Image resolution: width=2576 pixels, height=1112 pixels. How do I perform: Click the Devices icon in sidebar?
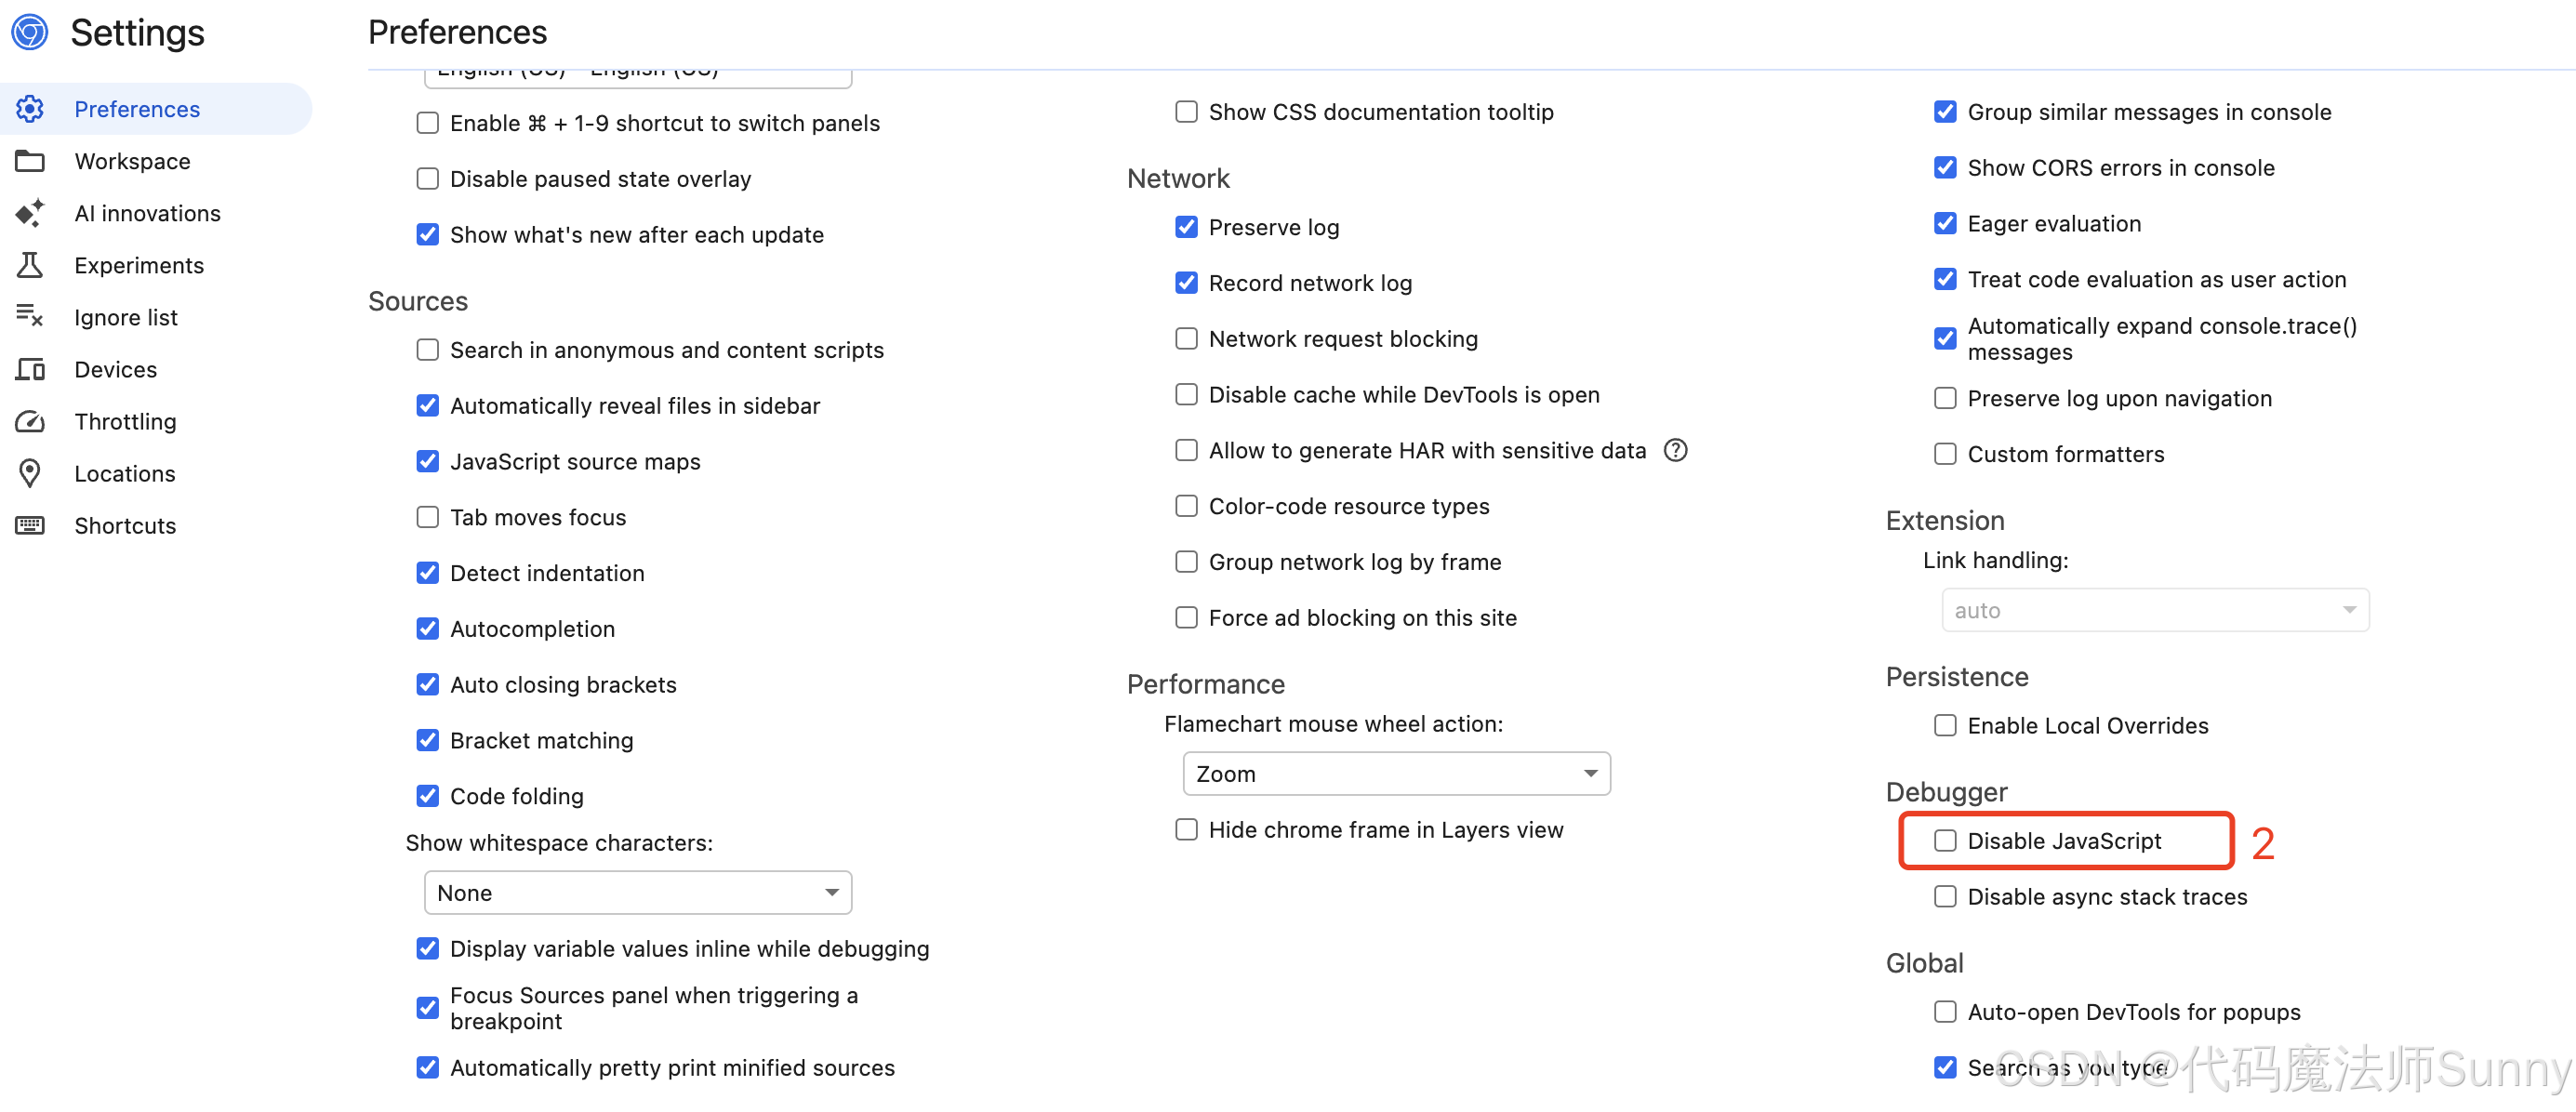30,369
